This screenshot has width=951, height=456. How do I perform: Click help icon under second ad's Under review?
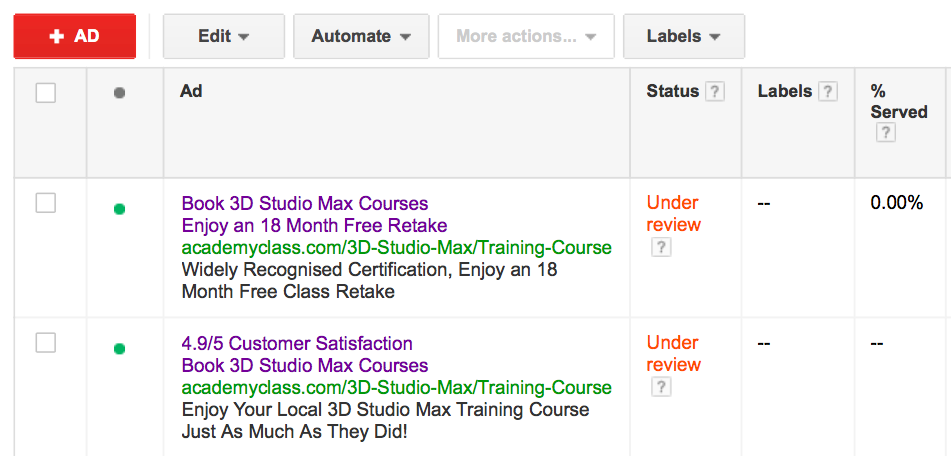pyautogui.click(x=660, y=387)
